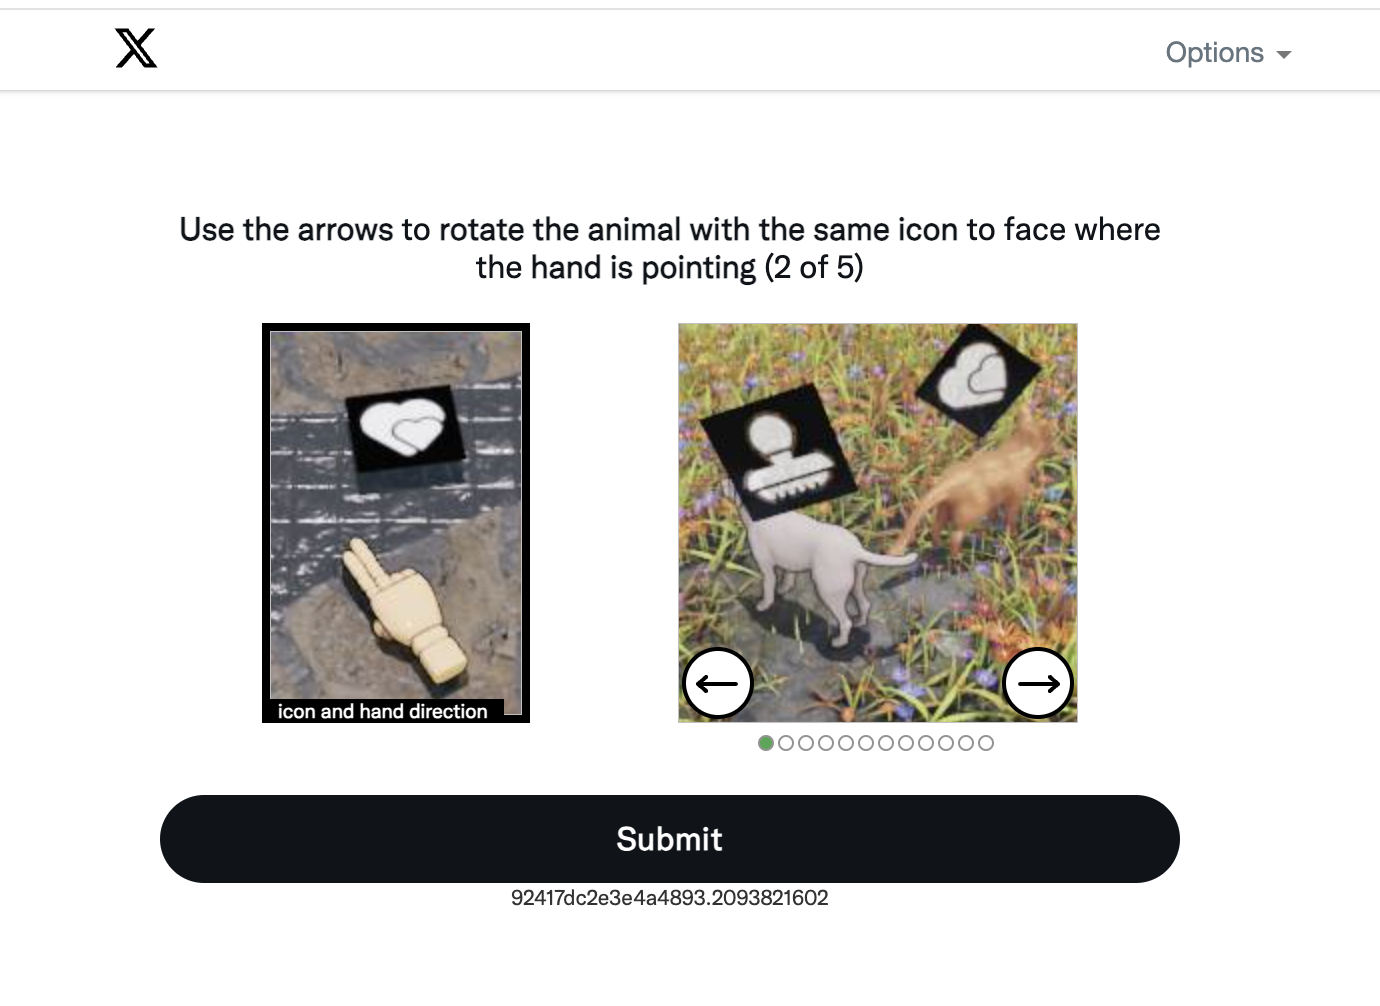
Task: Select the green first position dot
Action: click(766, 743)
